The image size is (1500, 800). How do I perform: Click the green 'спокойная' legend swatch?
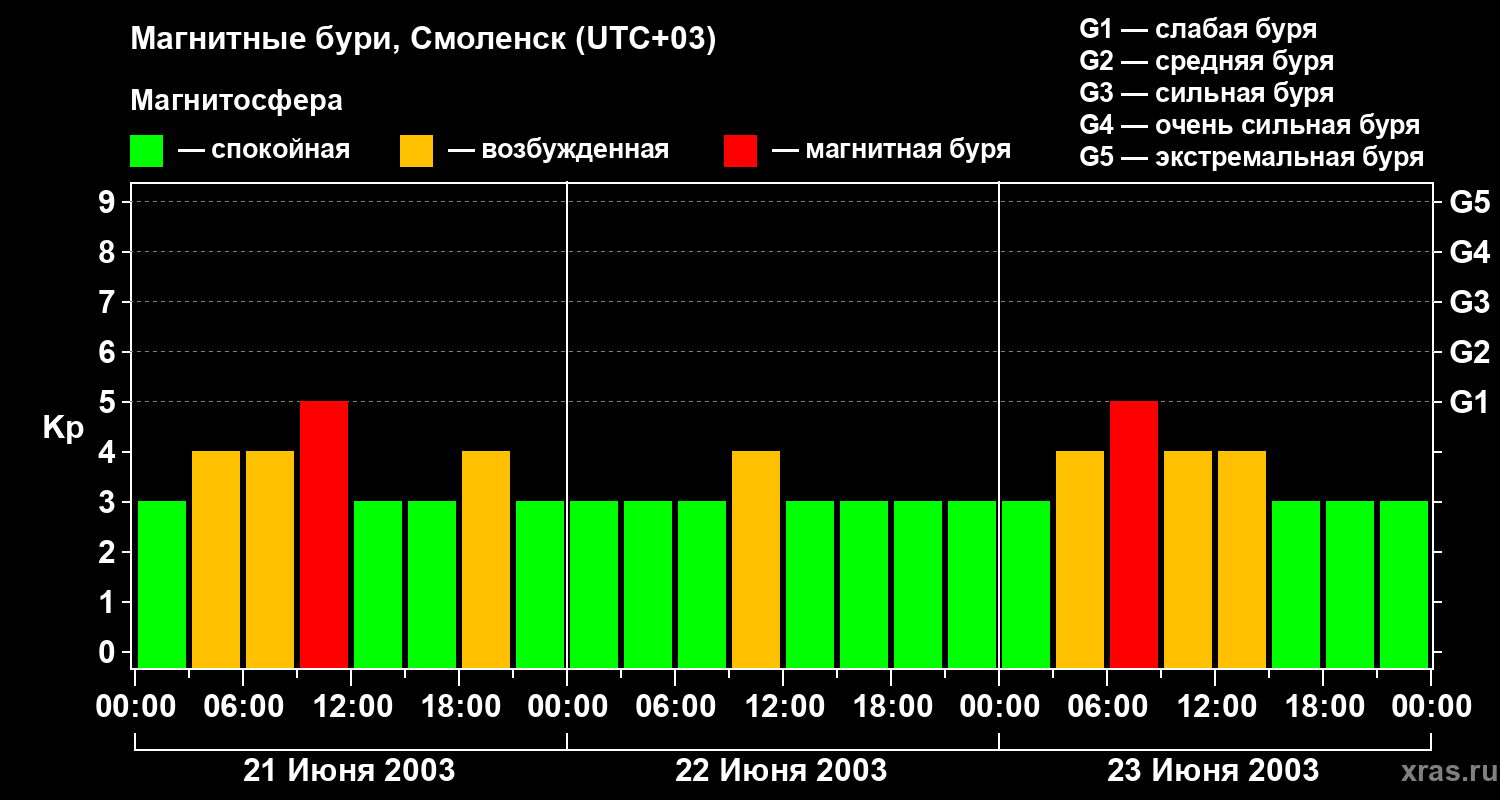[147, 151]
